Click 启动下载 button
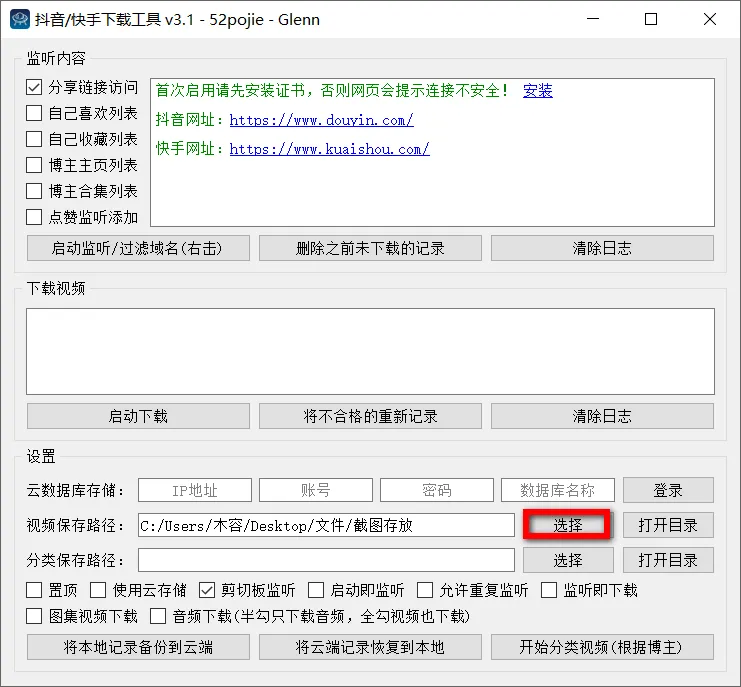Screen dimensions: 741x687 coord(138,416)
